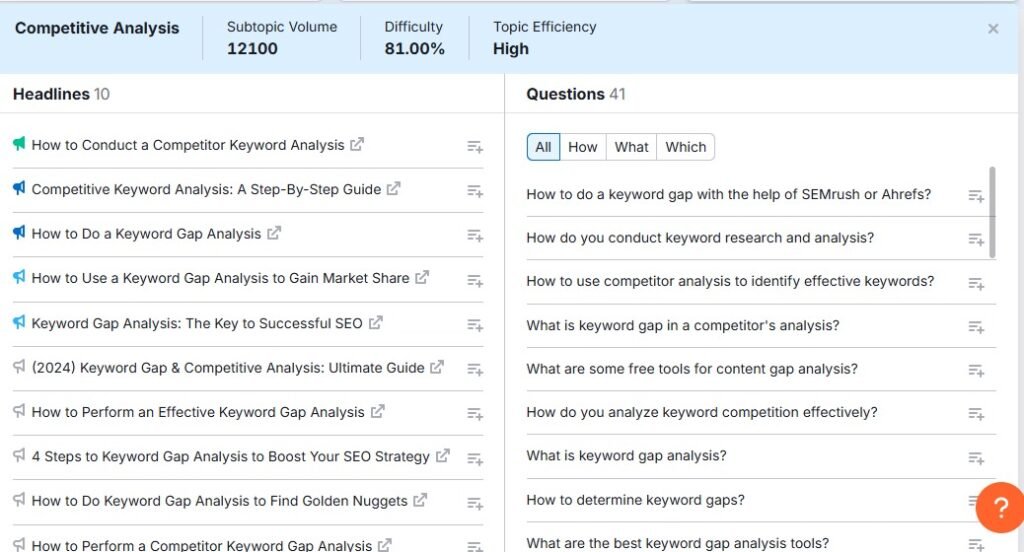Add question 'What is keyword gap in a competitor's analysis?'
Viewport: 1024px width, 552px height.
coord(976,327)
